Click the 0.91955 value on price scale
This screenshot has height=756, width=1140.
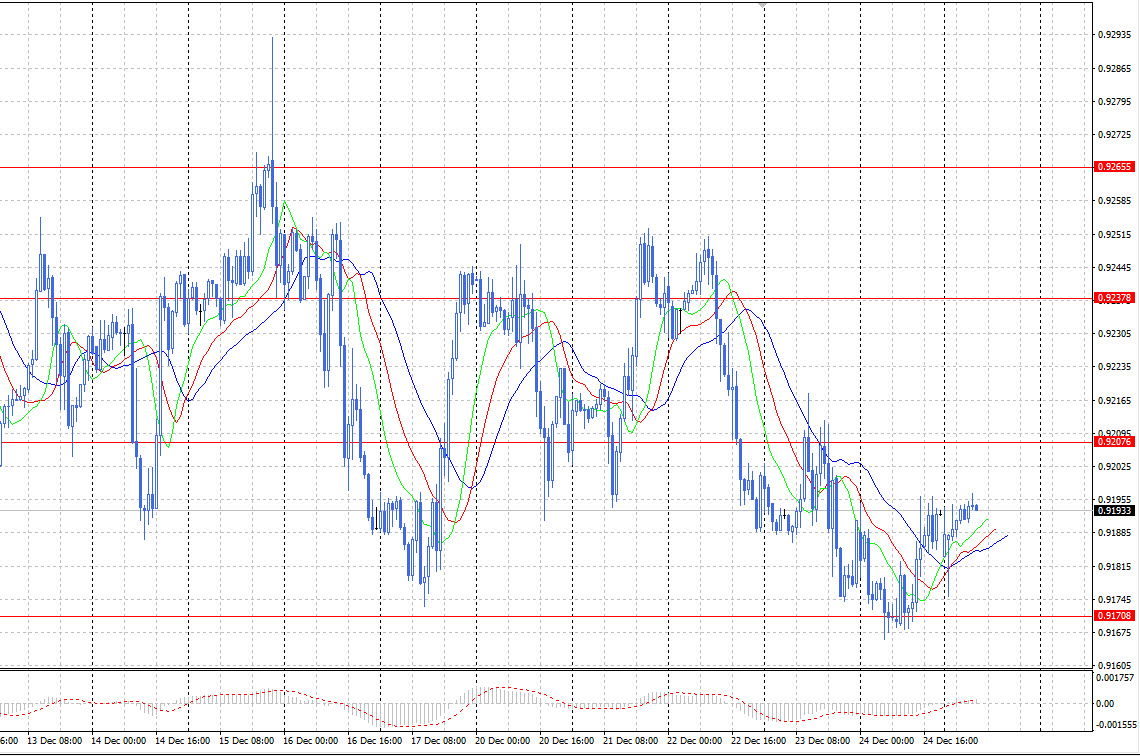1115,500
